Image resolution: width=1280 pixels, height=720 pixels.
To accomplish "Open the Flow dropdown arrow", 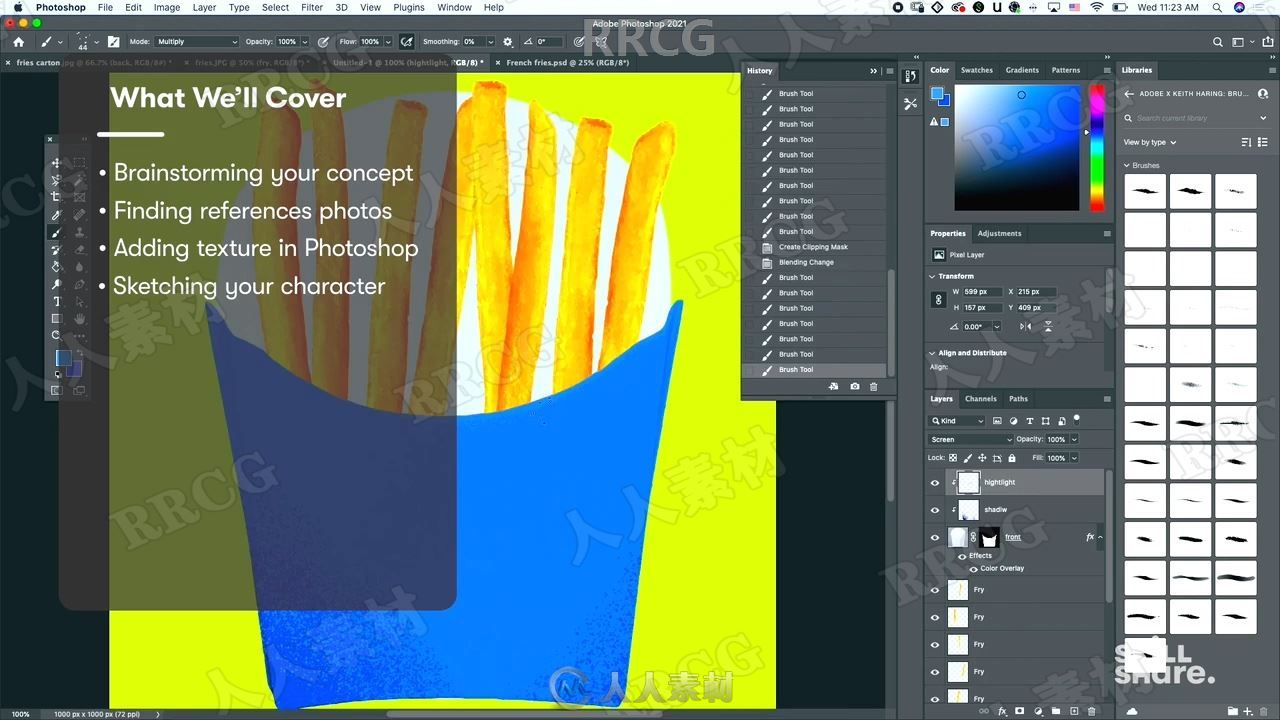I will point(388,42).
